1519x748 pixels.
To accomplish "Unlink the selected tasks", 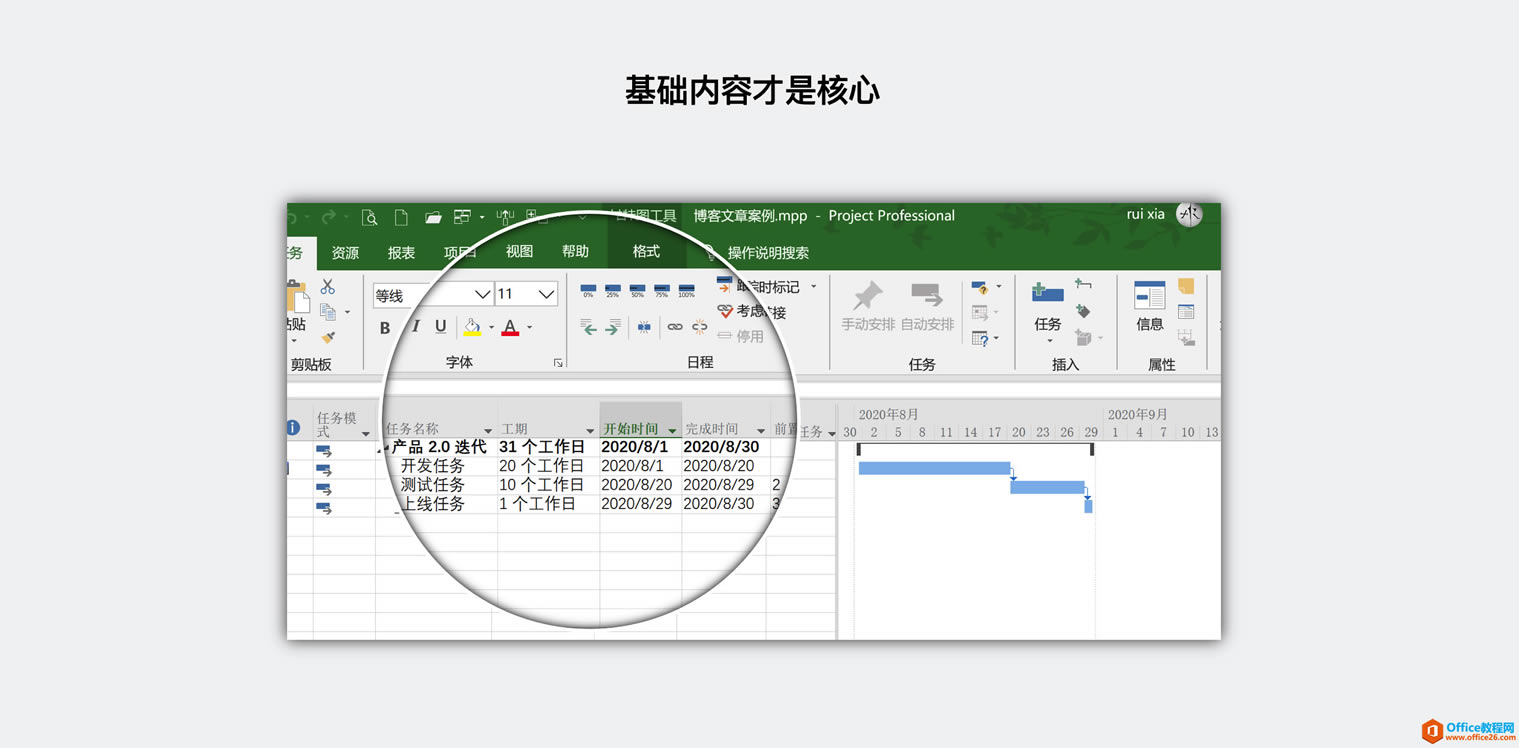I will pos(699,326).
